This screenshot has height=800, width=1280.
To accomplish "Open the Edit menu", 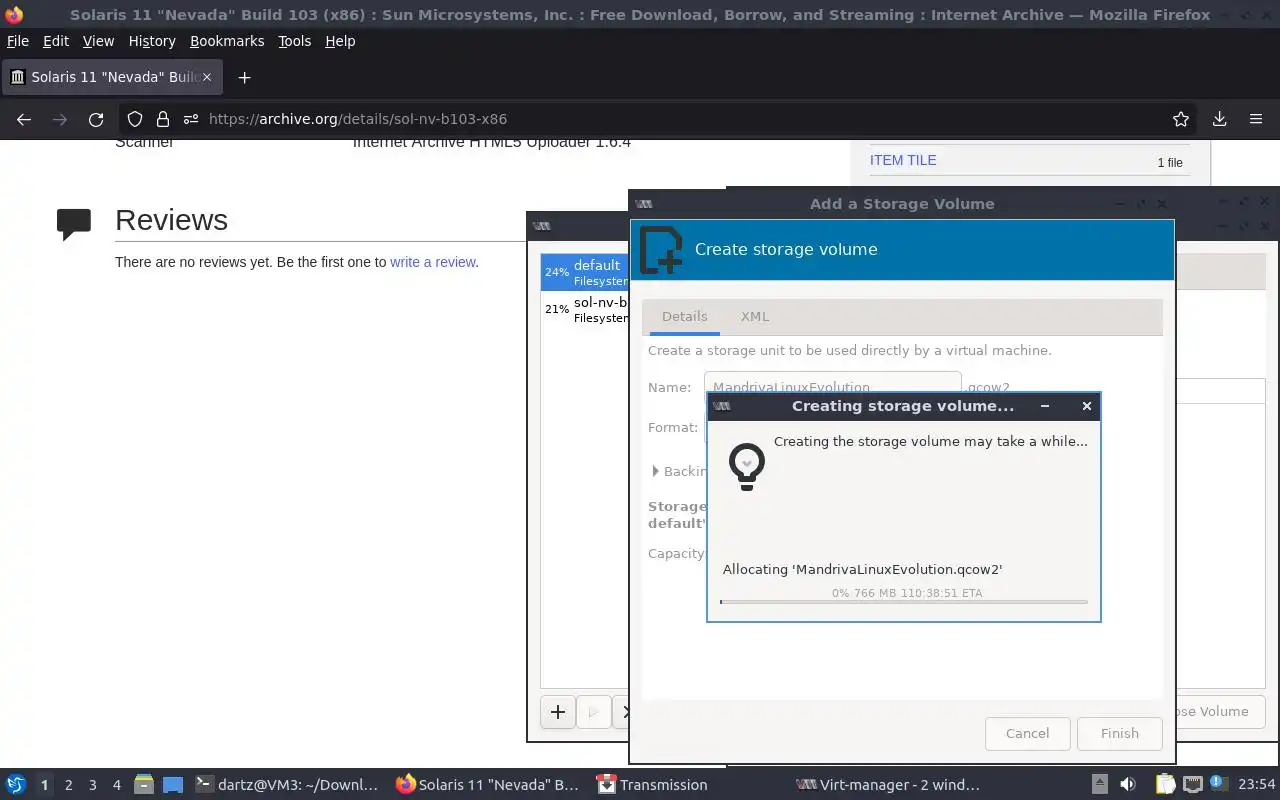I will [56, 41].
